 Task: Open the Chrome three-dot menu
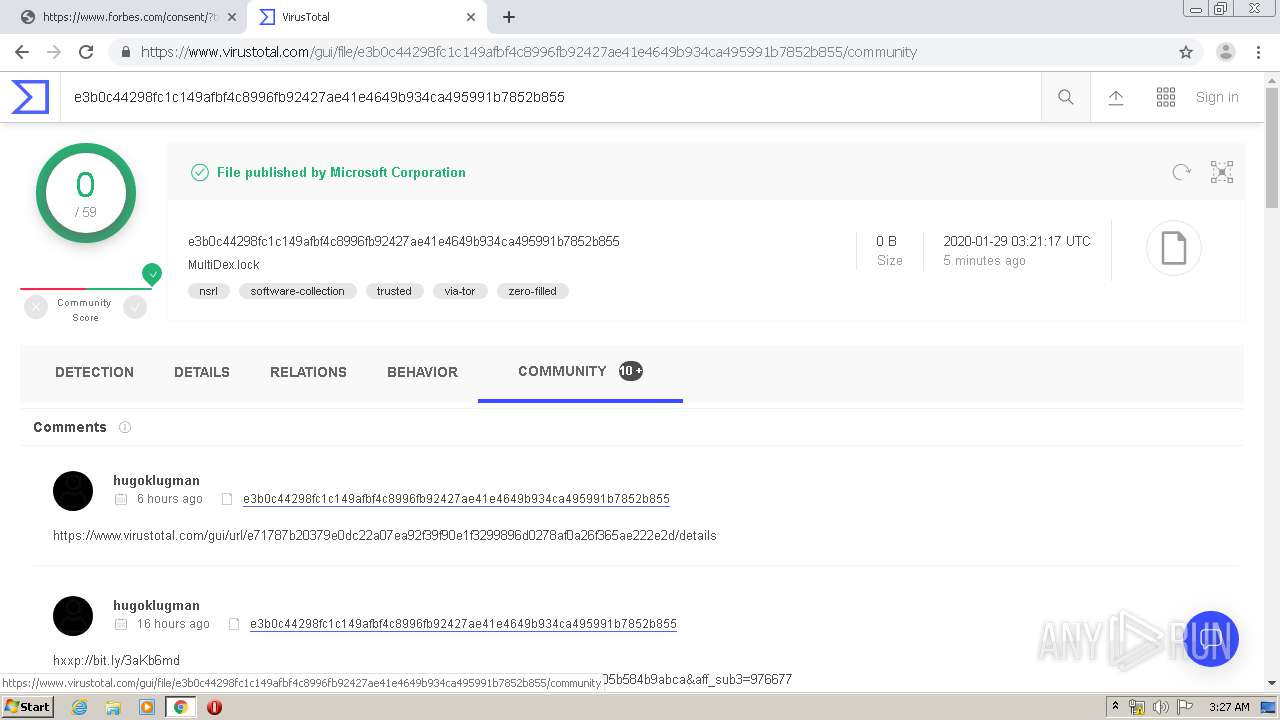point(1258,52)
